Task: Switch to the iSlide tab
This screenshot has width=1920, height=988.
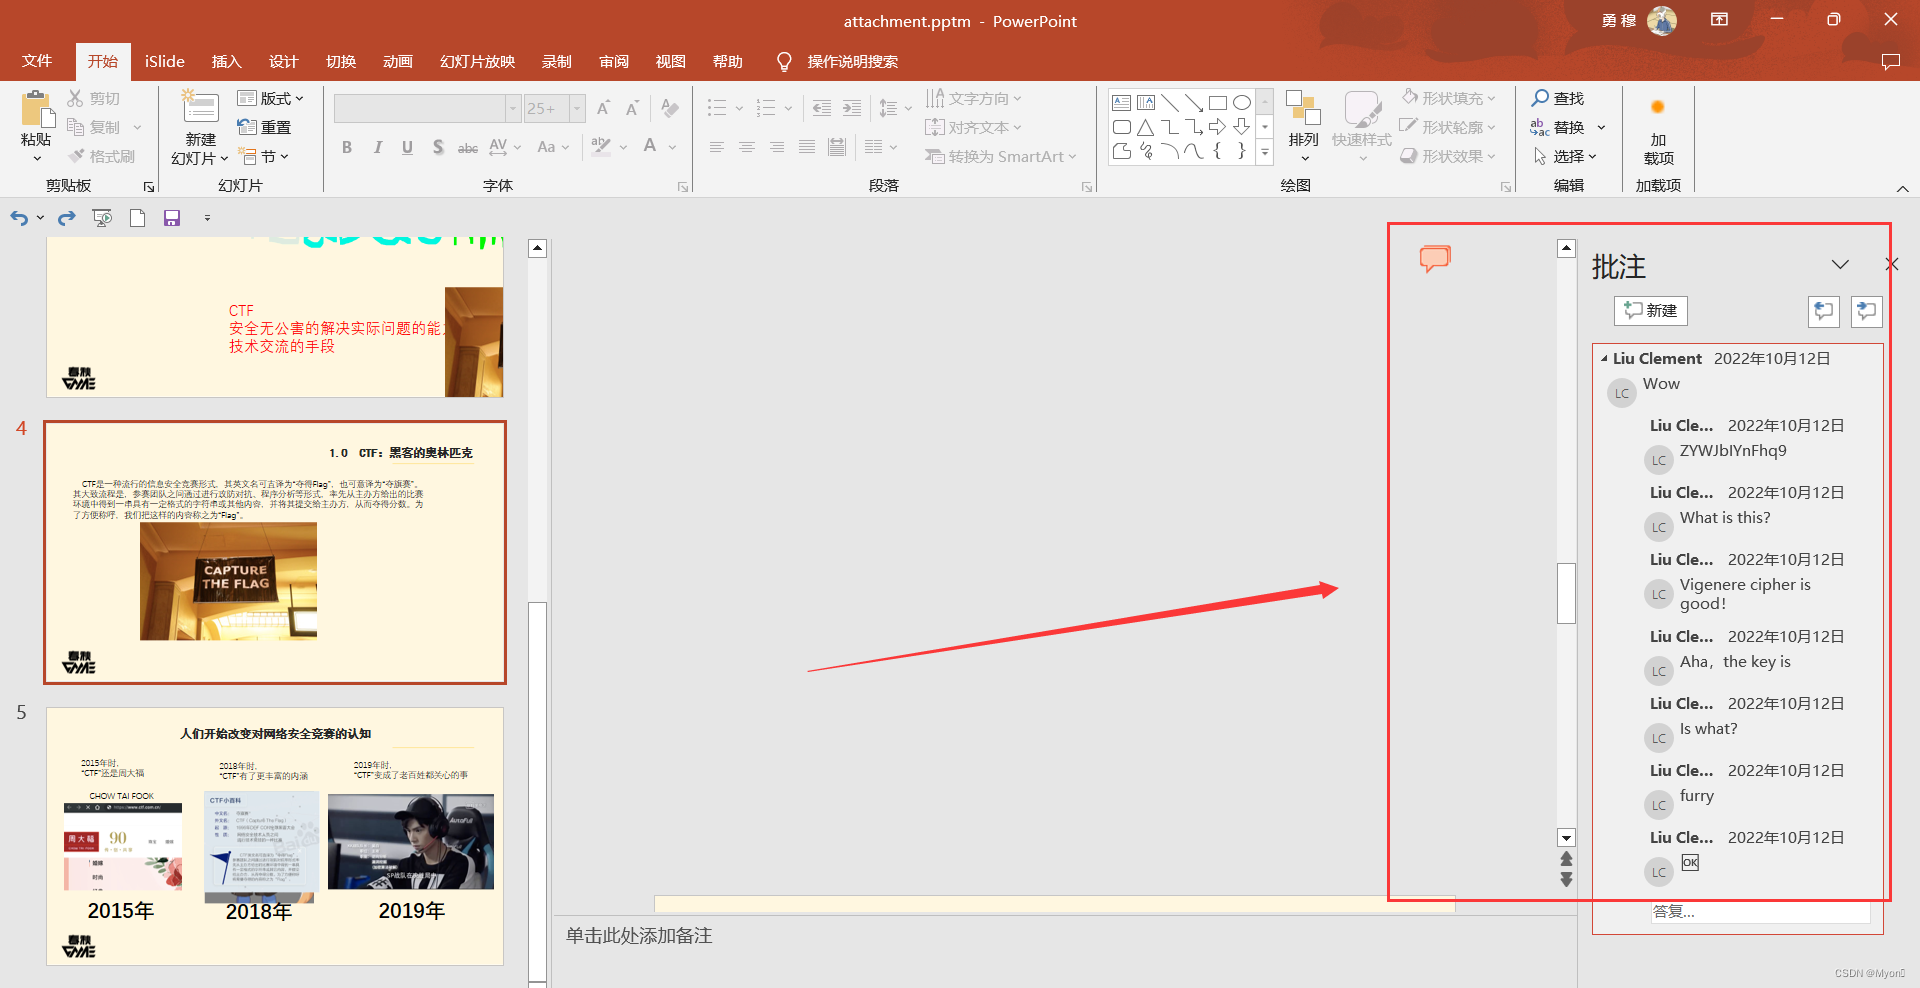Action: (x=164, y=61)
